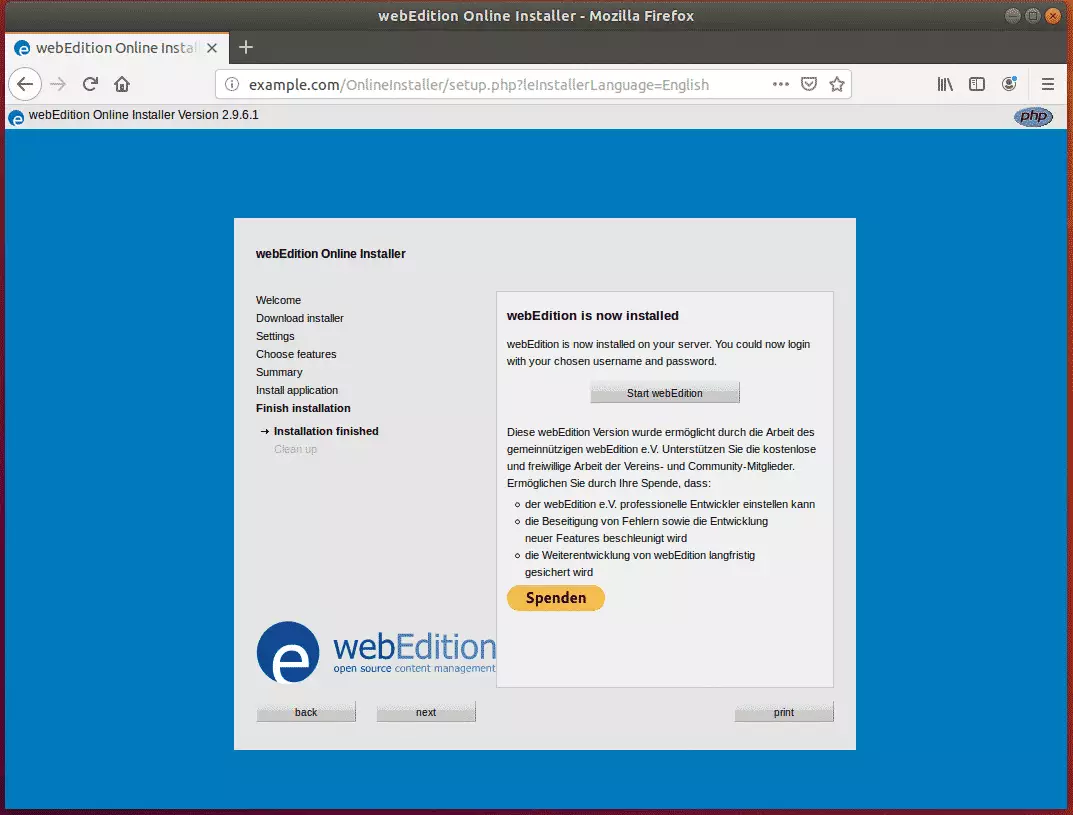Image resolution: width=1073 pixels, height=815 pixels.
Task: Open page actions three-dot menu
Action: tap(781, 84)
